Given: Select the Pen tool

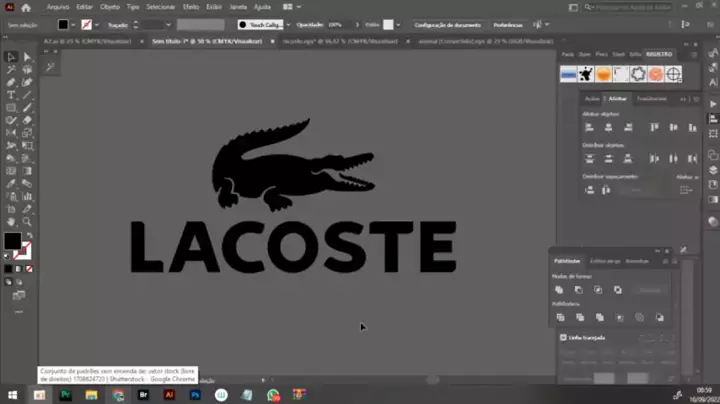Looking at the screenshot, I should point(11,82).
